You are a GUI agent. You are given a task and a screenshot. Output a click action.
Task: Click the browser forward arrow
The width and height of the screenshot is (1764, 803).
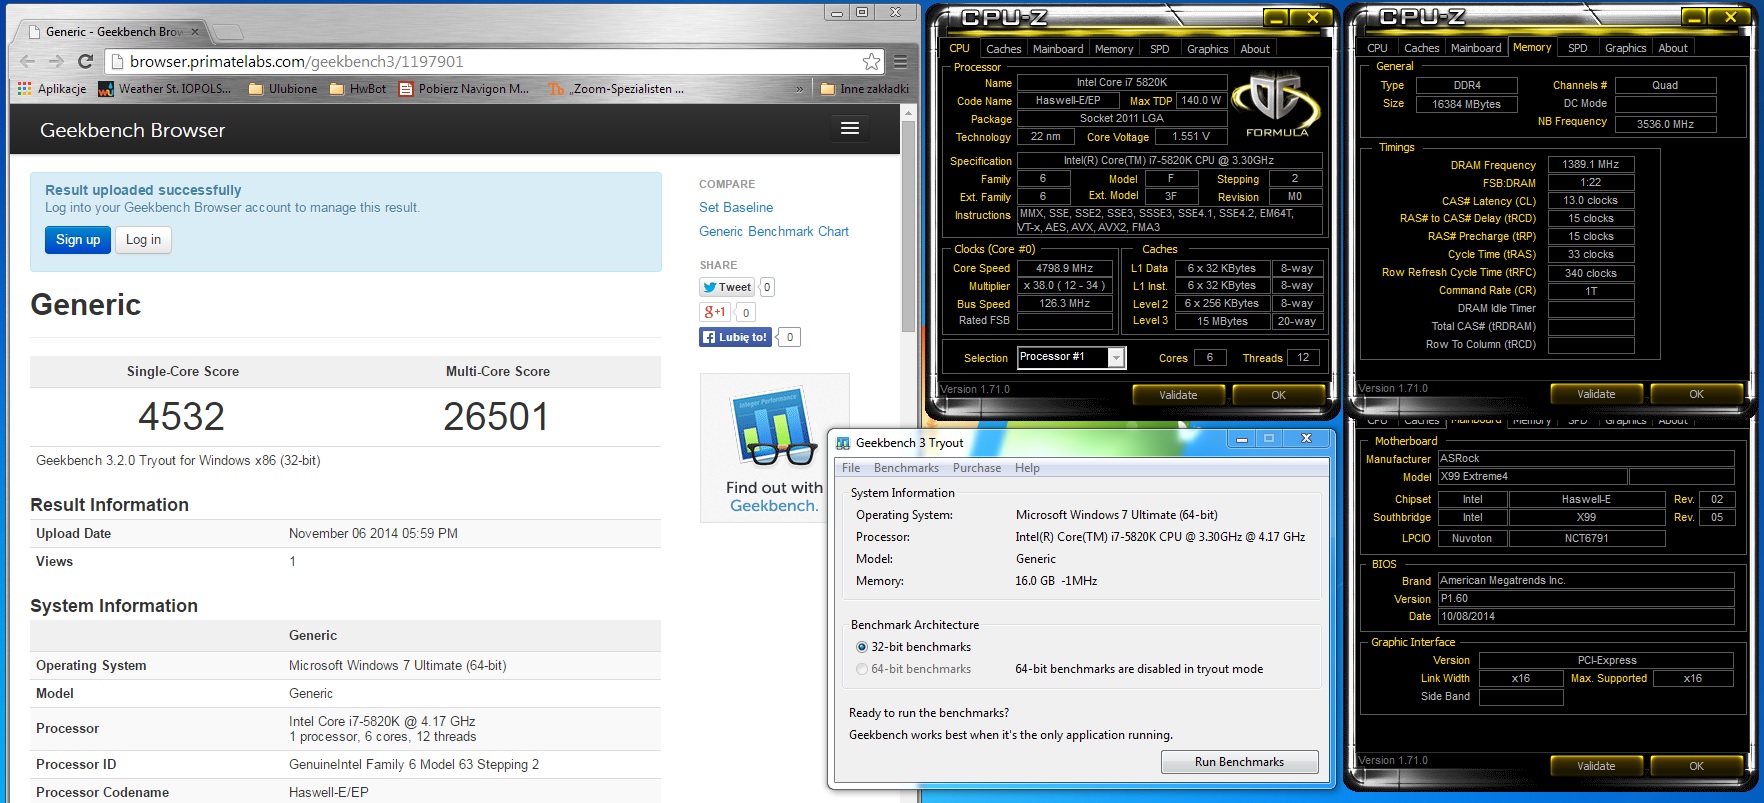56,61
